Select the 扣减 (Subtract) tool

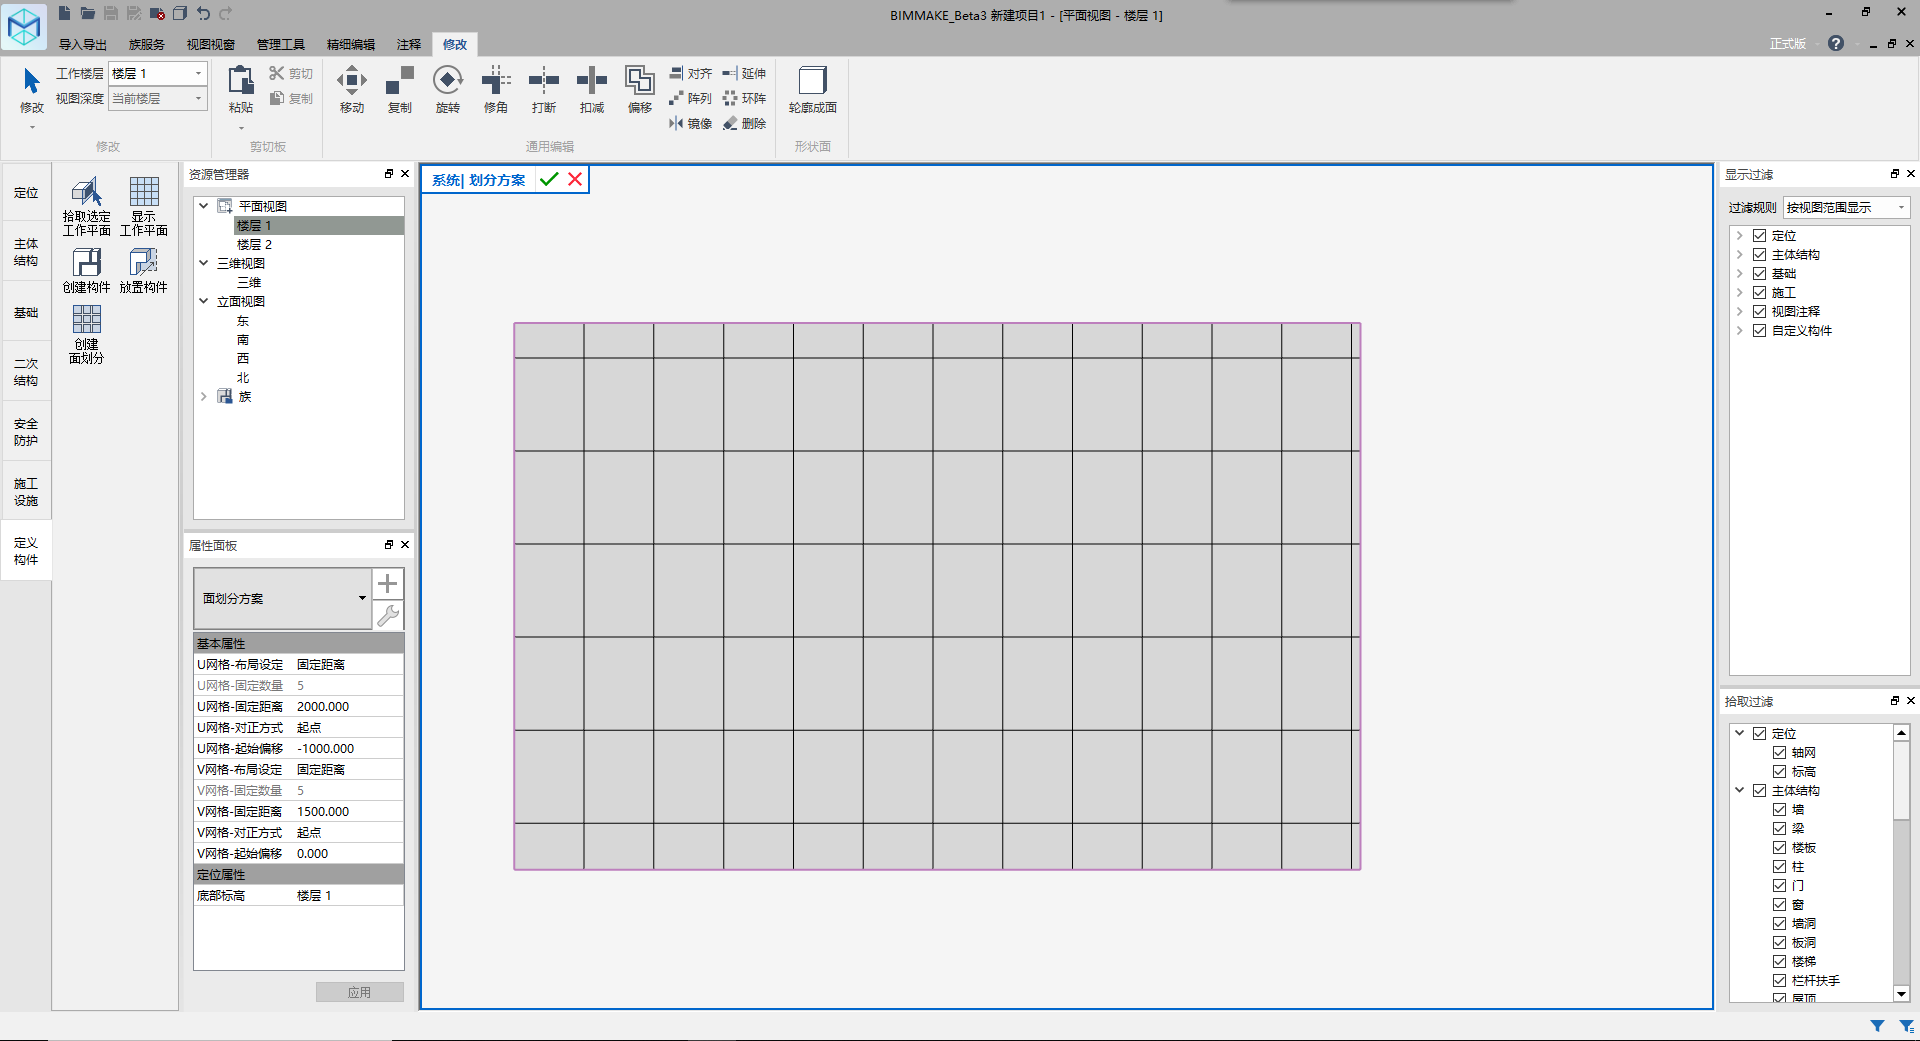pyautogui.click(x=591, y=89)
